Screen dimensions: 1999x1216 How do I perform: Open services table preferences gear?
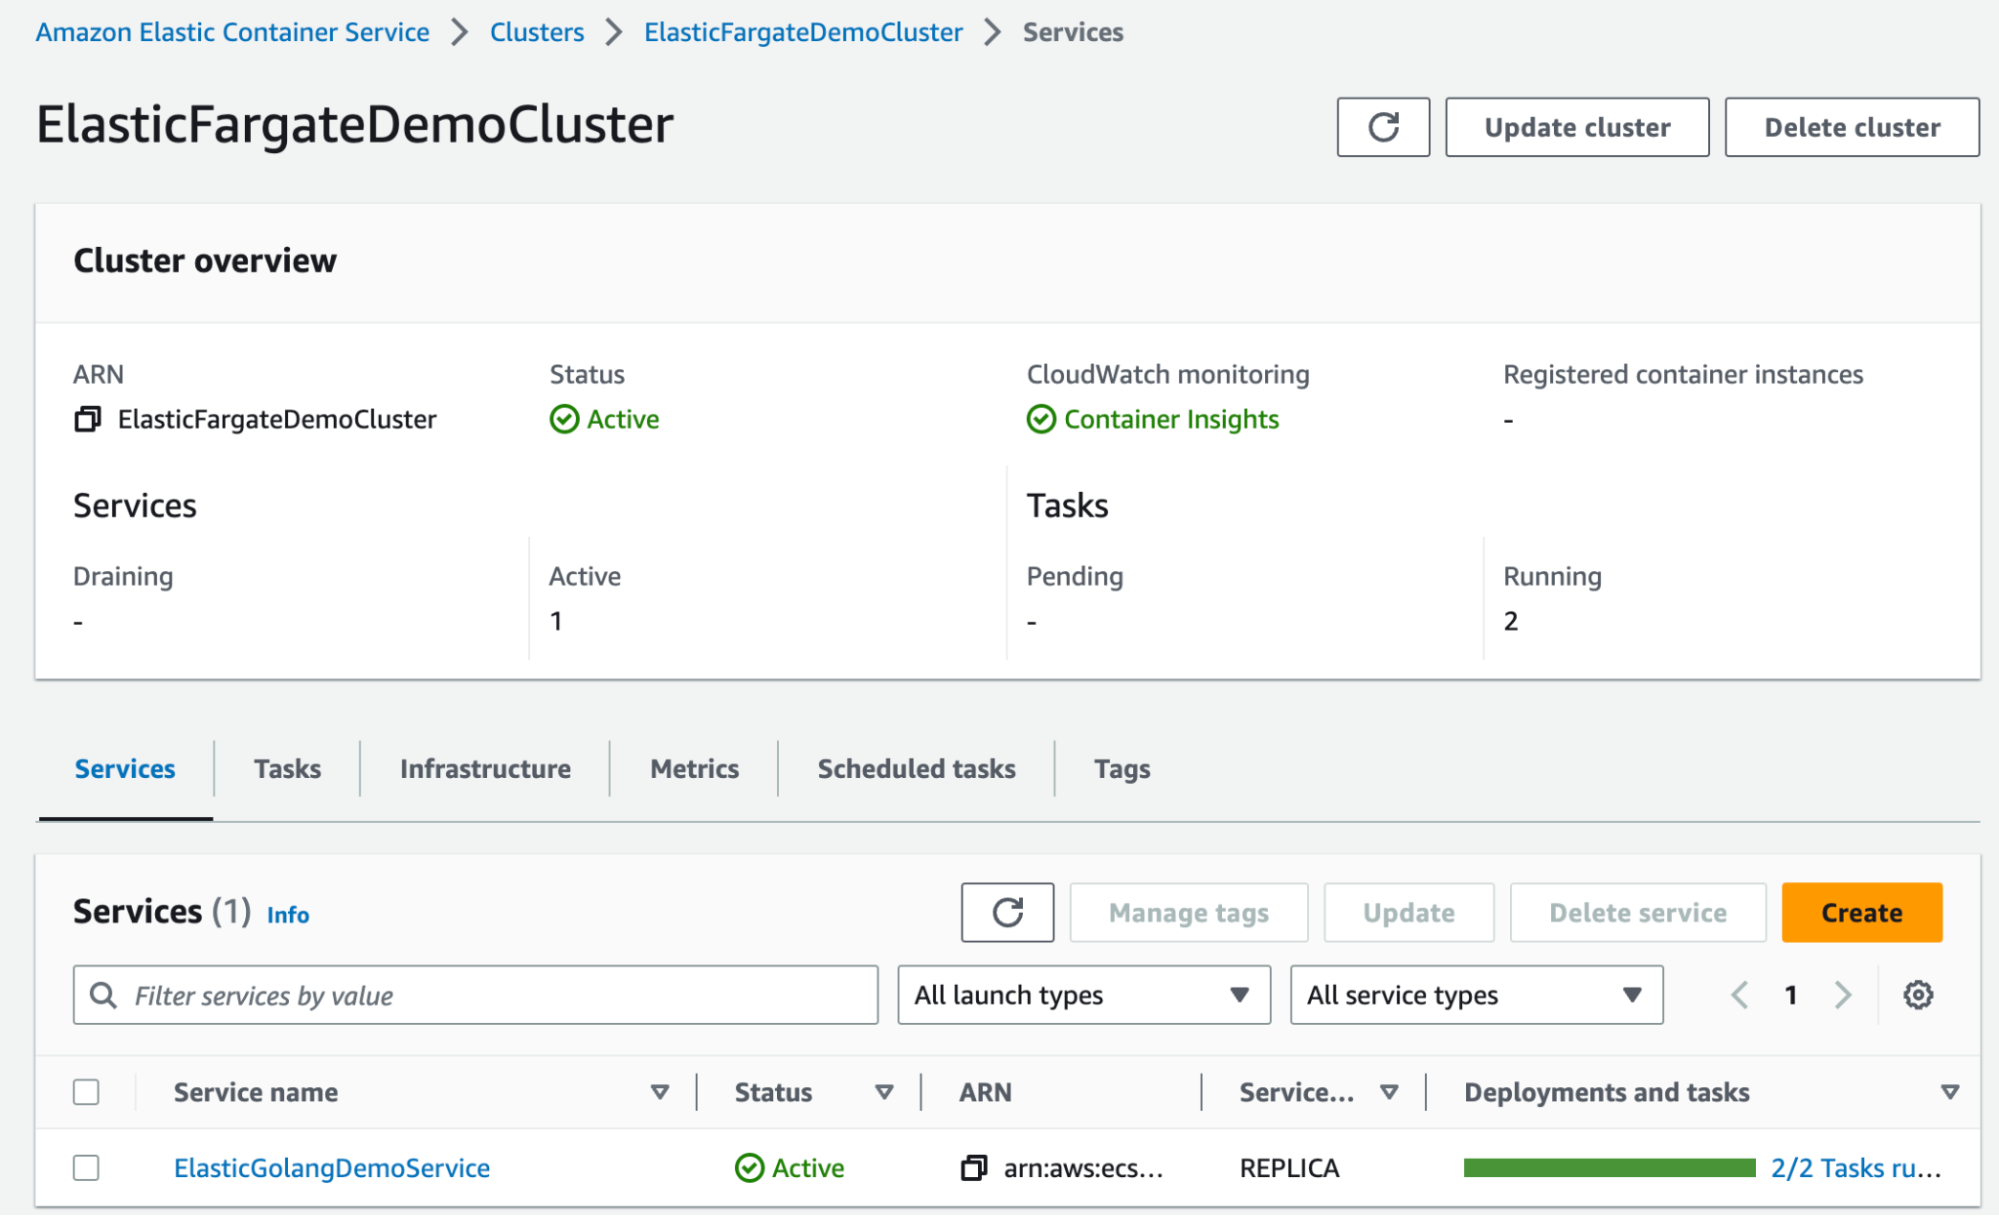click(x=1917, y=995)
